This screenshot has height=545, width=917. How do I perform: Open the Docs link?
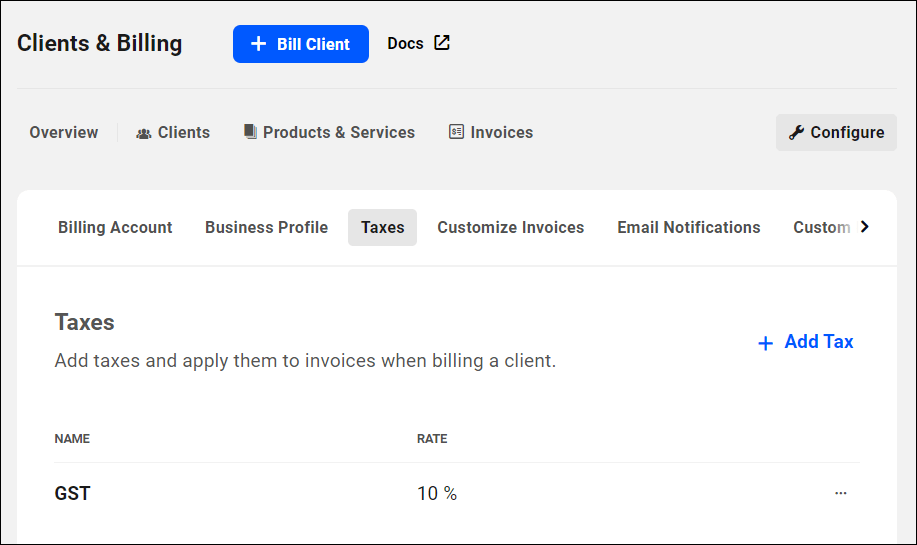point(405,43)
